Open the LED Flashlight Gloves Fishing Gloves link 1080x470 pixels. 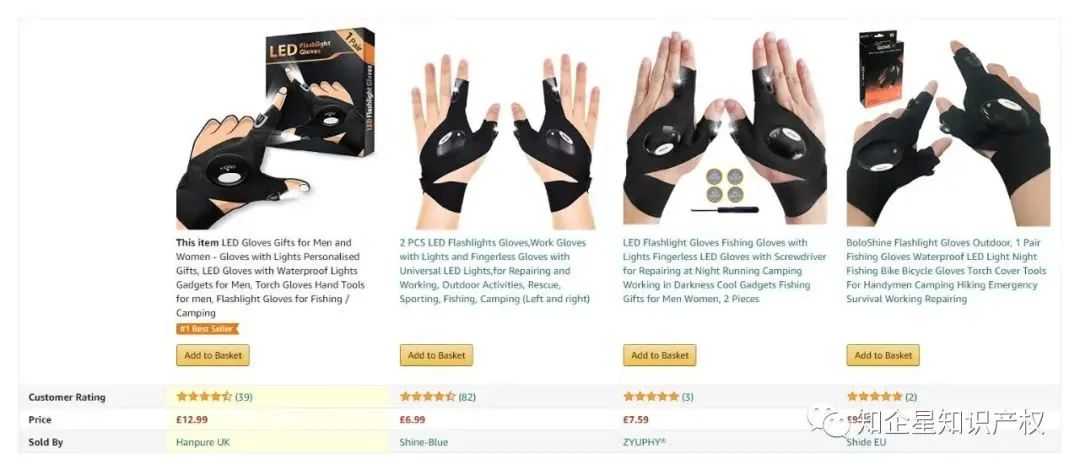(x=716, y=271)
